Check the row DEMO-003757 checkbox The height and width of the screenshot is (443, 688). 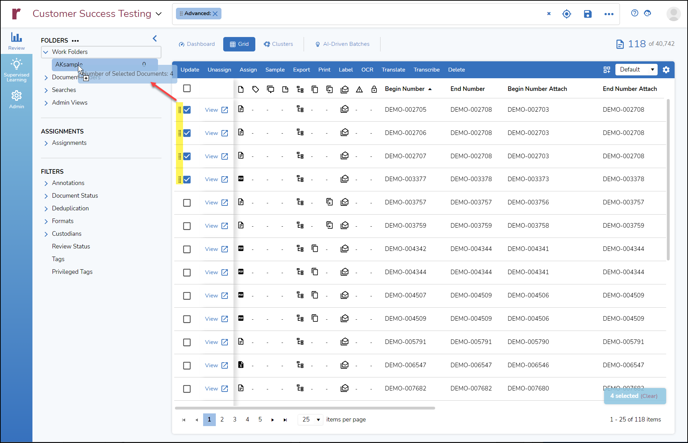[x=187, y=203]
